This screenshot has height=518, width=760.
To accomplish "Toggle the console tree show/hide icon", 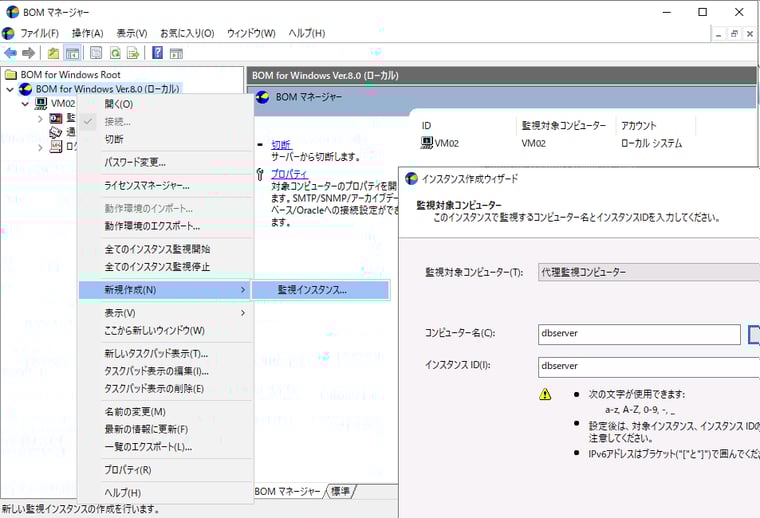I will coord(72,53).
